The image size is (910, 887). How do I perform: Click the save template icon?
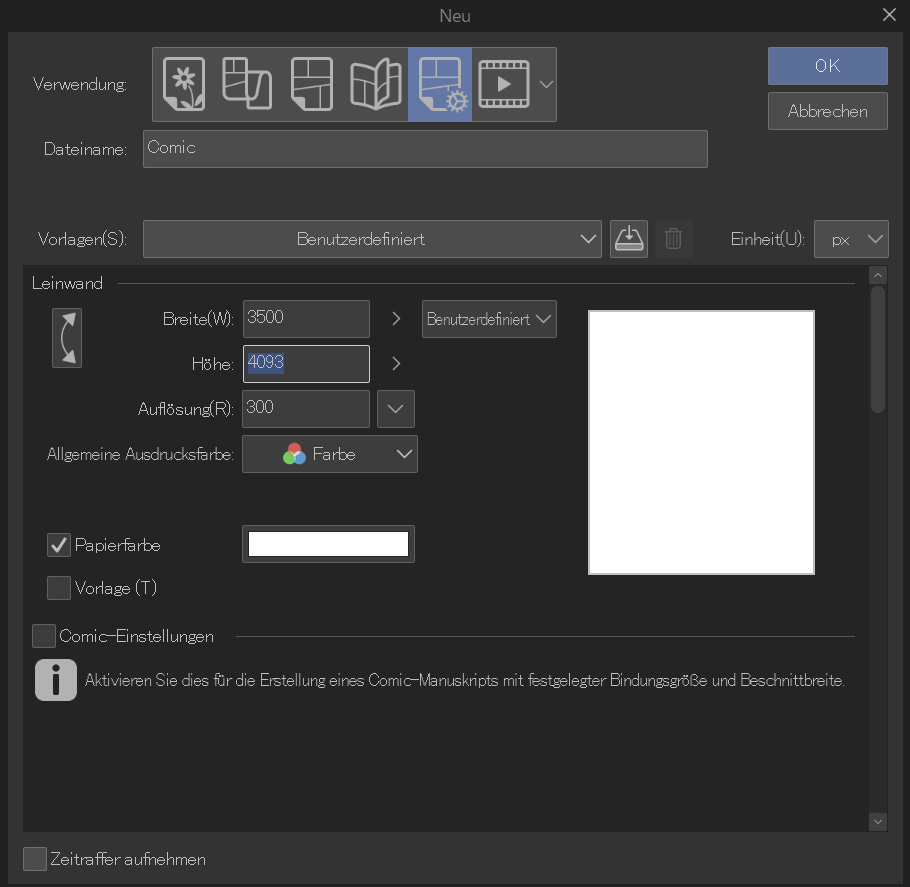click(629, 239)
